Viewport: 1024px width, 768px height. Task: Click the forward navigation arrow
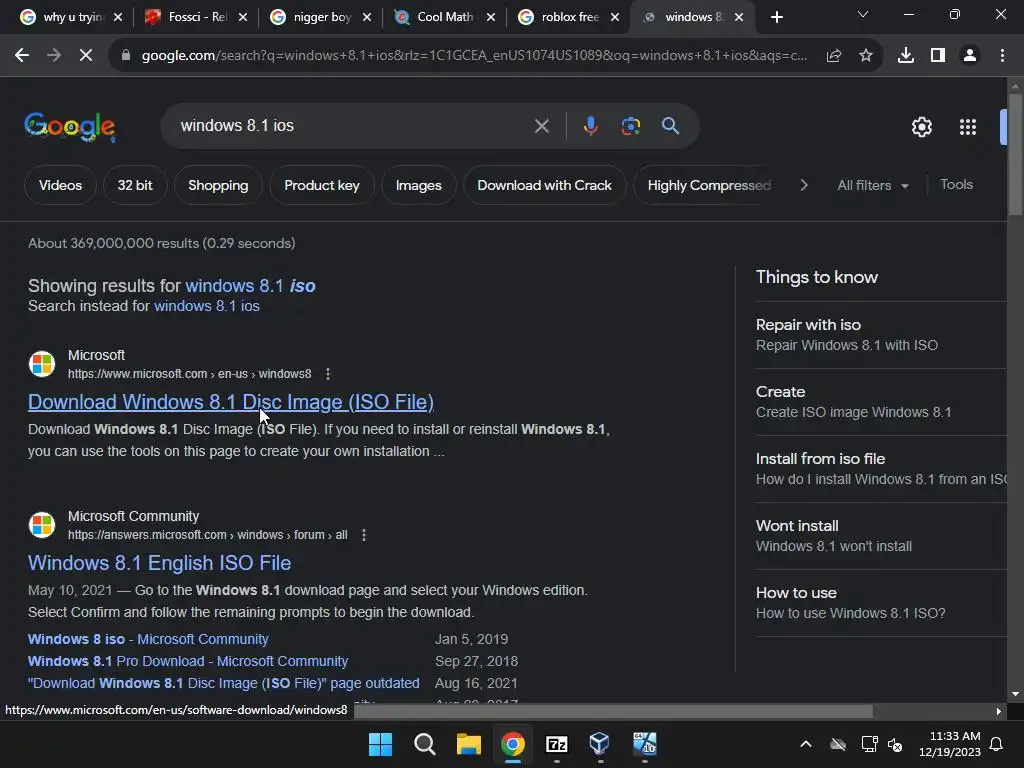[54, 56]
